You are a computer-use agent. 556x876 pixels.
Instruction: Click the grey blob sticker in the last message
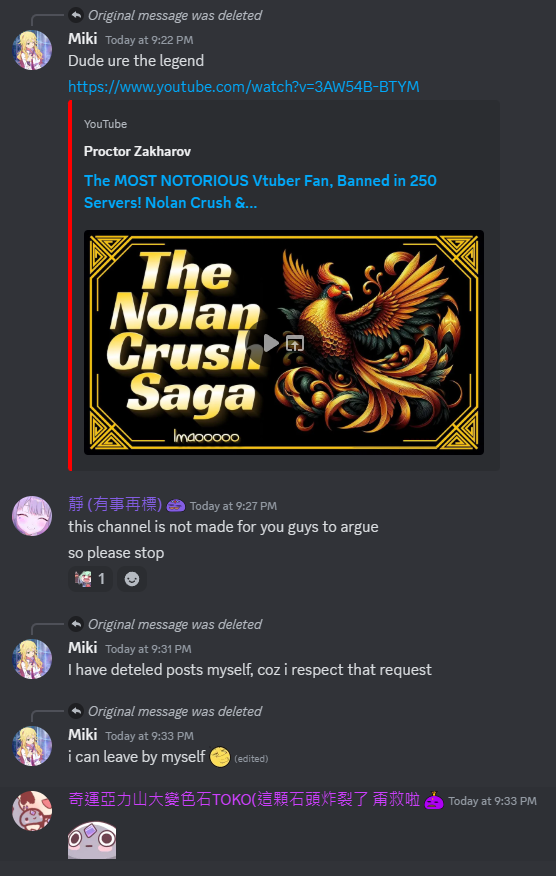[92, 840]
